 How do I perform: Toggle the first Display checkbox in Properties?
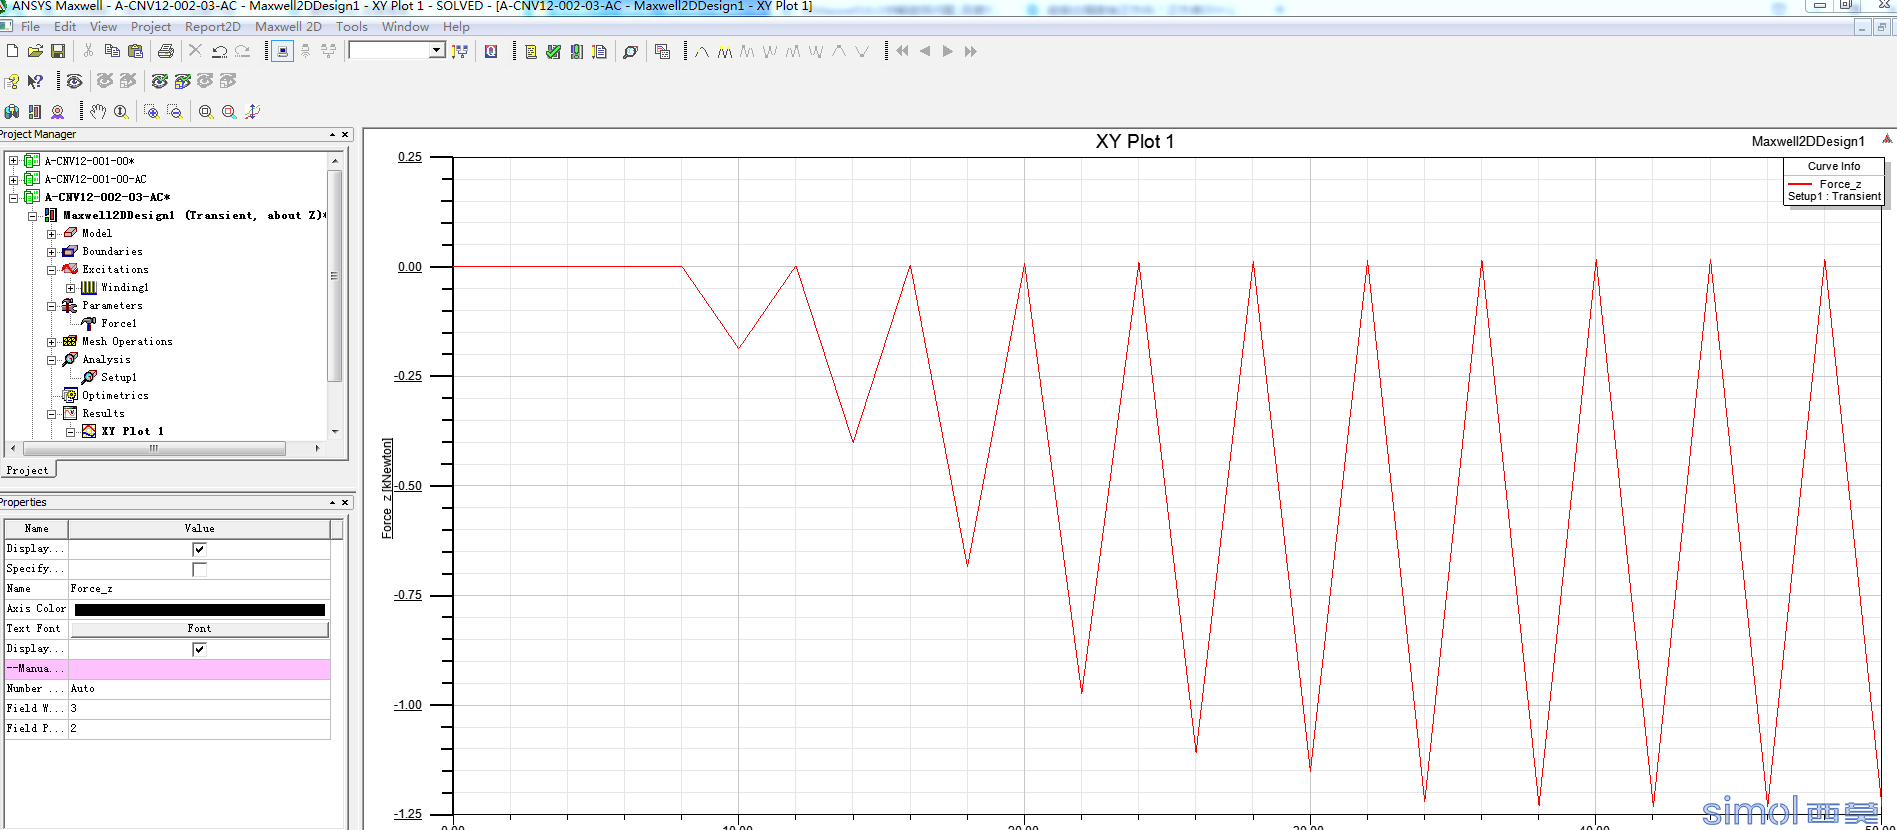tap(199, 549)
